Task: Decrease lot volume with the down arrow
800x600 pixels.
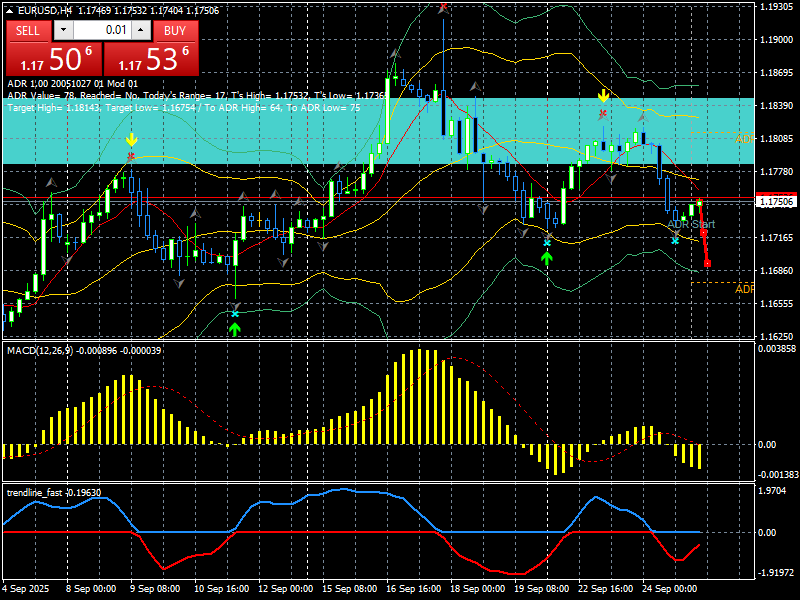Action: (63, 30)
